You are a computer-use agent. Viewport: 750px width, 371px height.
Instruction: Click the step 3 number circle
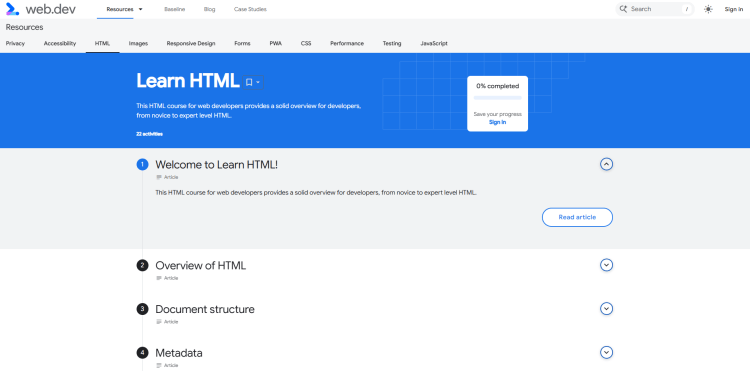[x=142, y=309]
